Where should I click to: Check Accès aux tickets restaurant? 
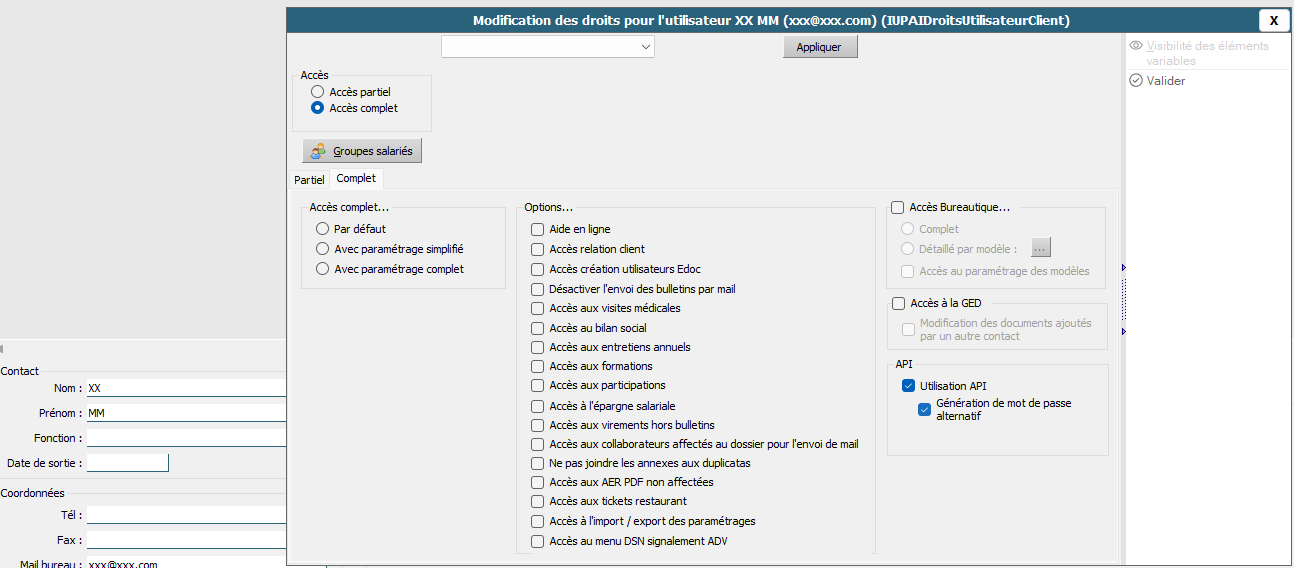[538, 501]
